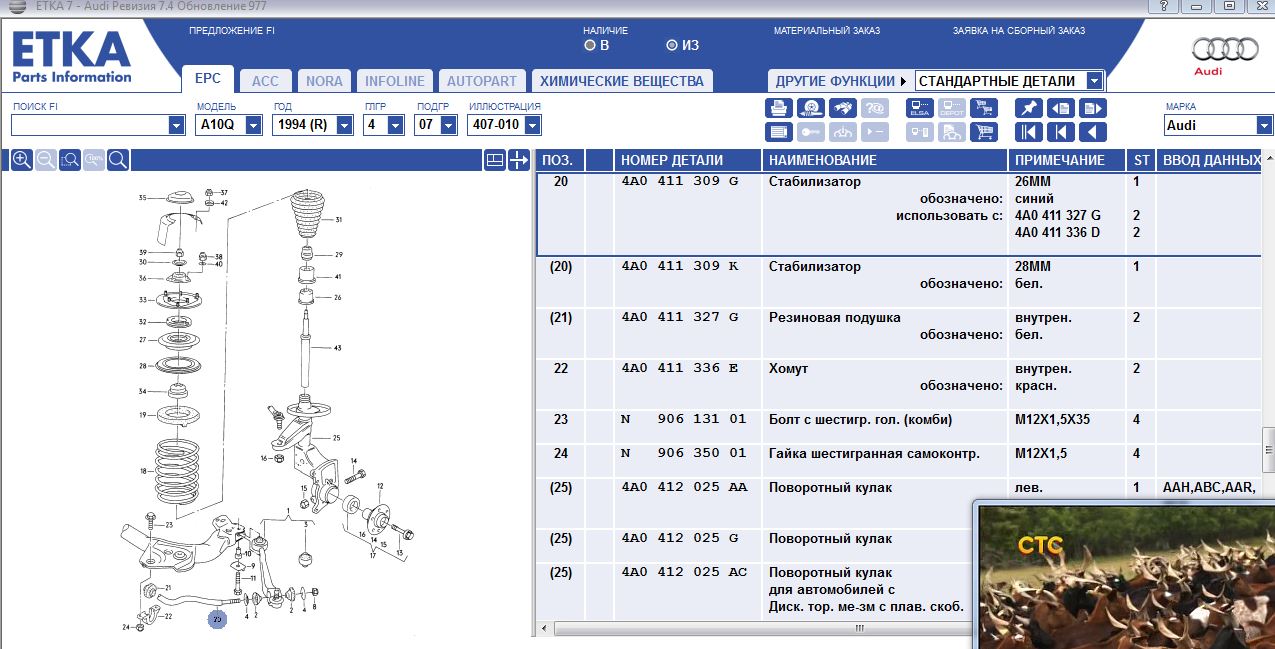Image resolution: width=1275 pixels, height=649 pixels.
Task: Launch the ELSA workshop info button
Action: [920, 108]
